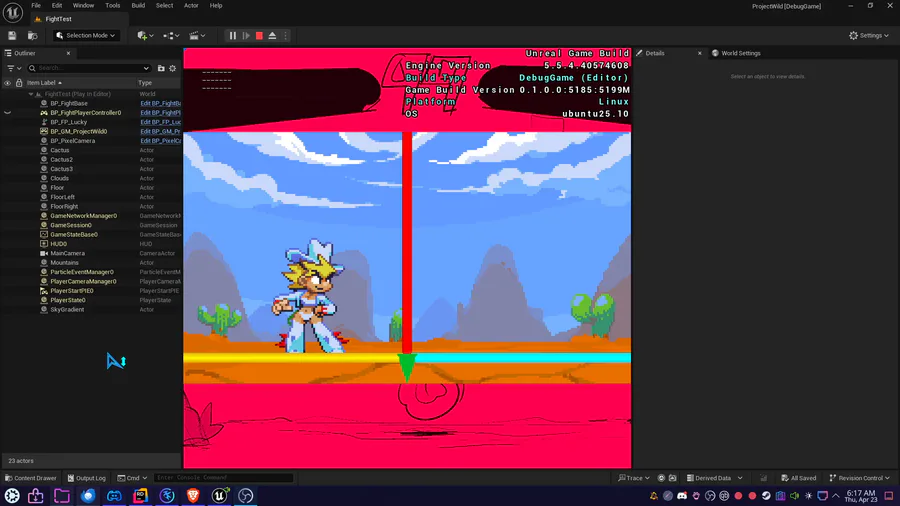Select the HUD0 row in the Outliner

coord(59,244)
